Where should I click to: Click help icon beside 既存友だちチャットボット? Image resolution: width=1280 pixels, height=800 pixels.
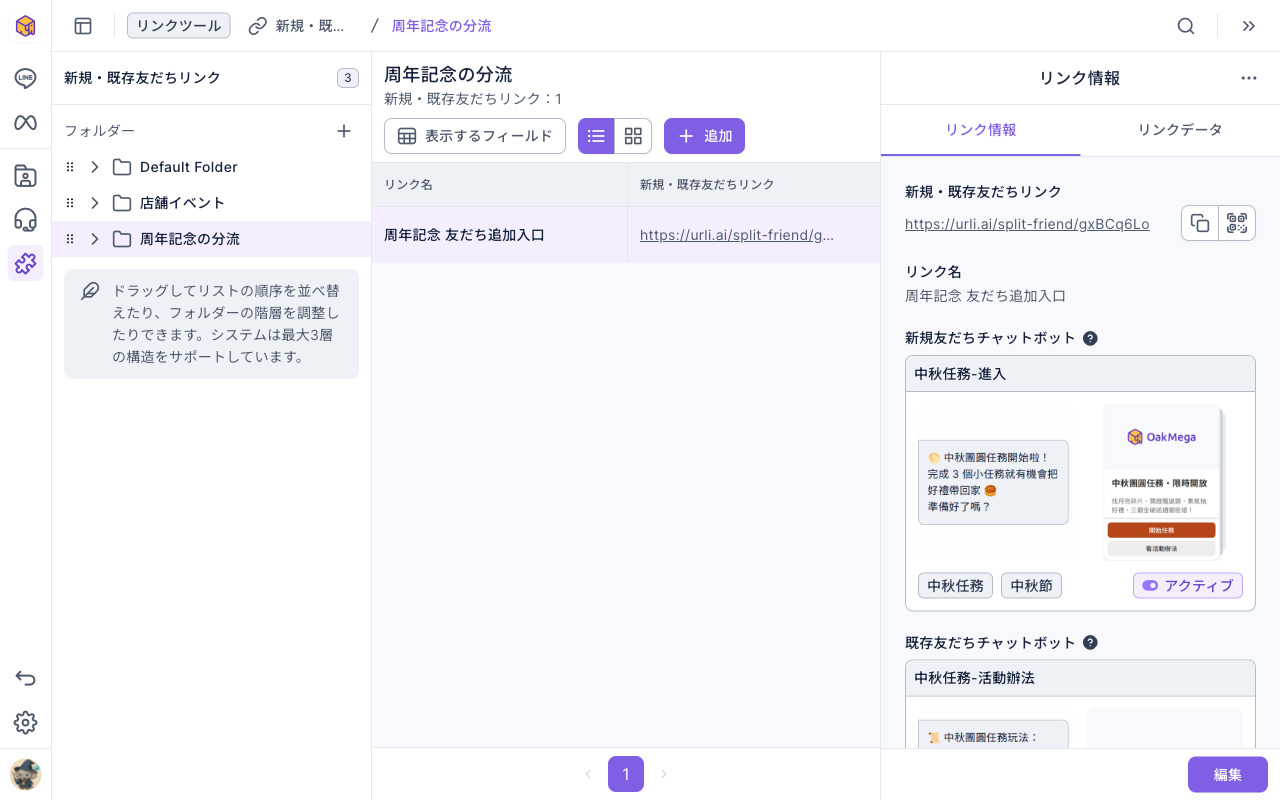click(1090, 642)
